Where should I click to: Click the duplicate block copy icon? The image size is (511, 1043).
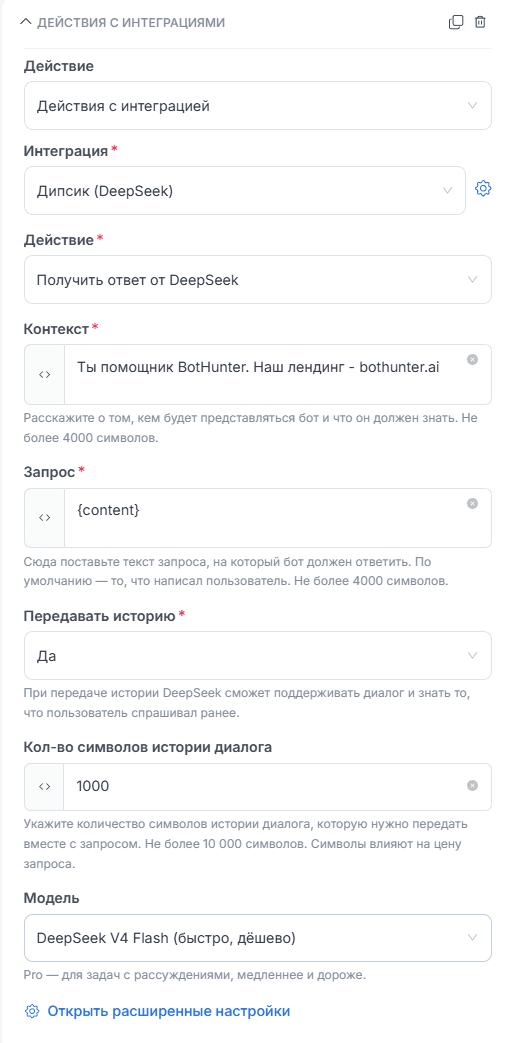456,22
